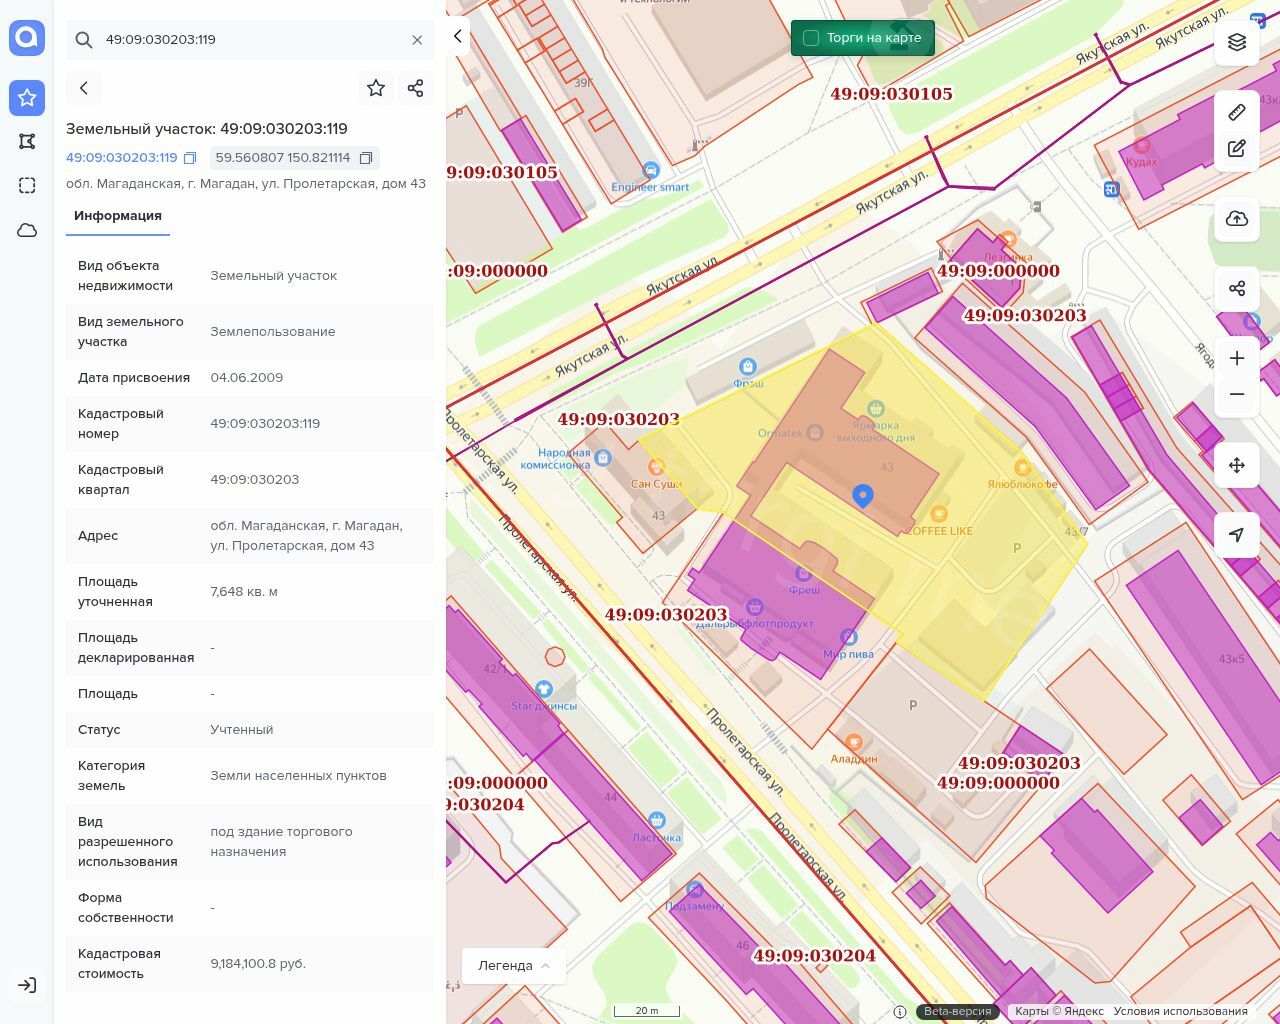The height and width of the screenshot is (1024, 1280).
Task: Go back using the left arrow button
Action: click(x=84, y=88)
